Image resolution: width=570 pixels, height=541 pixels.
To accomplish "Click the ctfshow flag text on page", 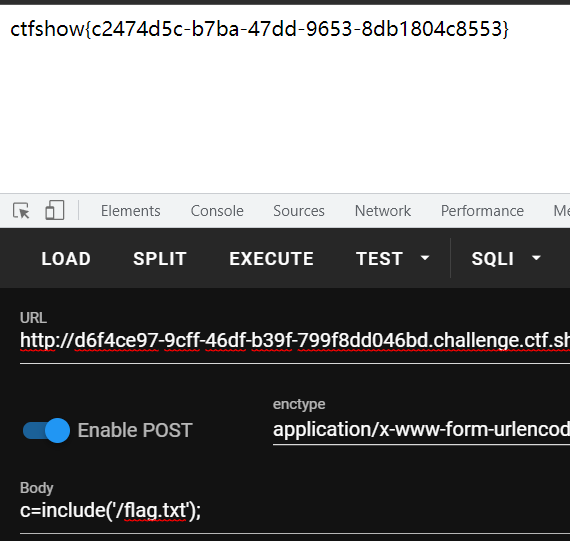I will click(259, 29).
